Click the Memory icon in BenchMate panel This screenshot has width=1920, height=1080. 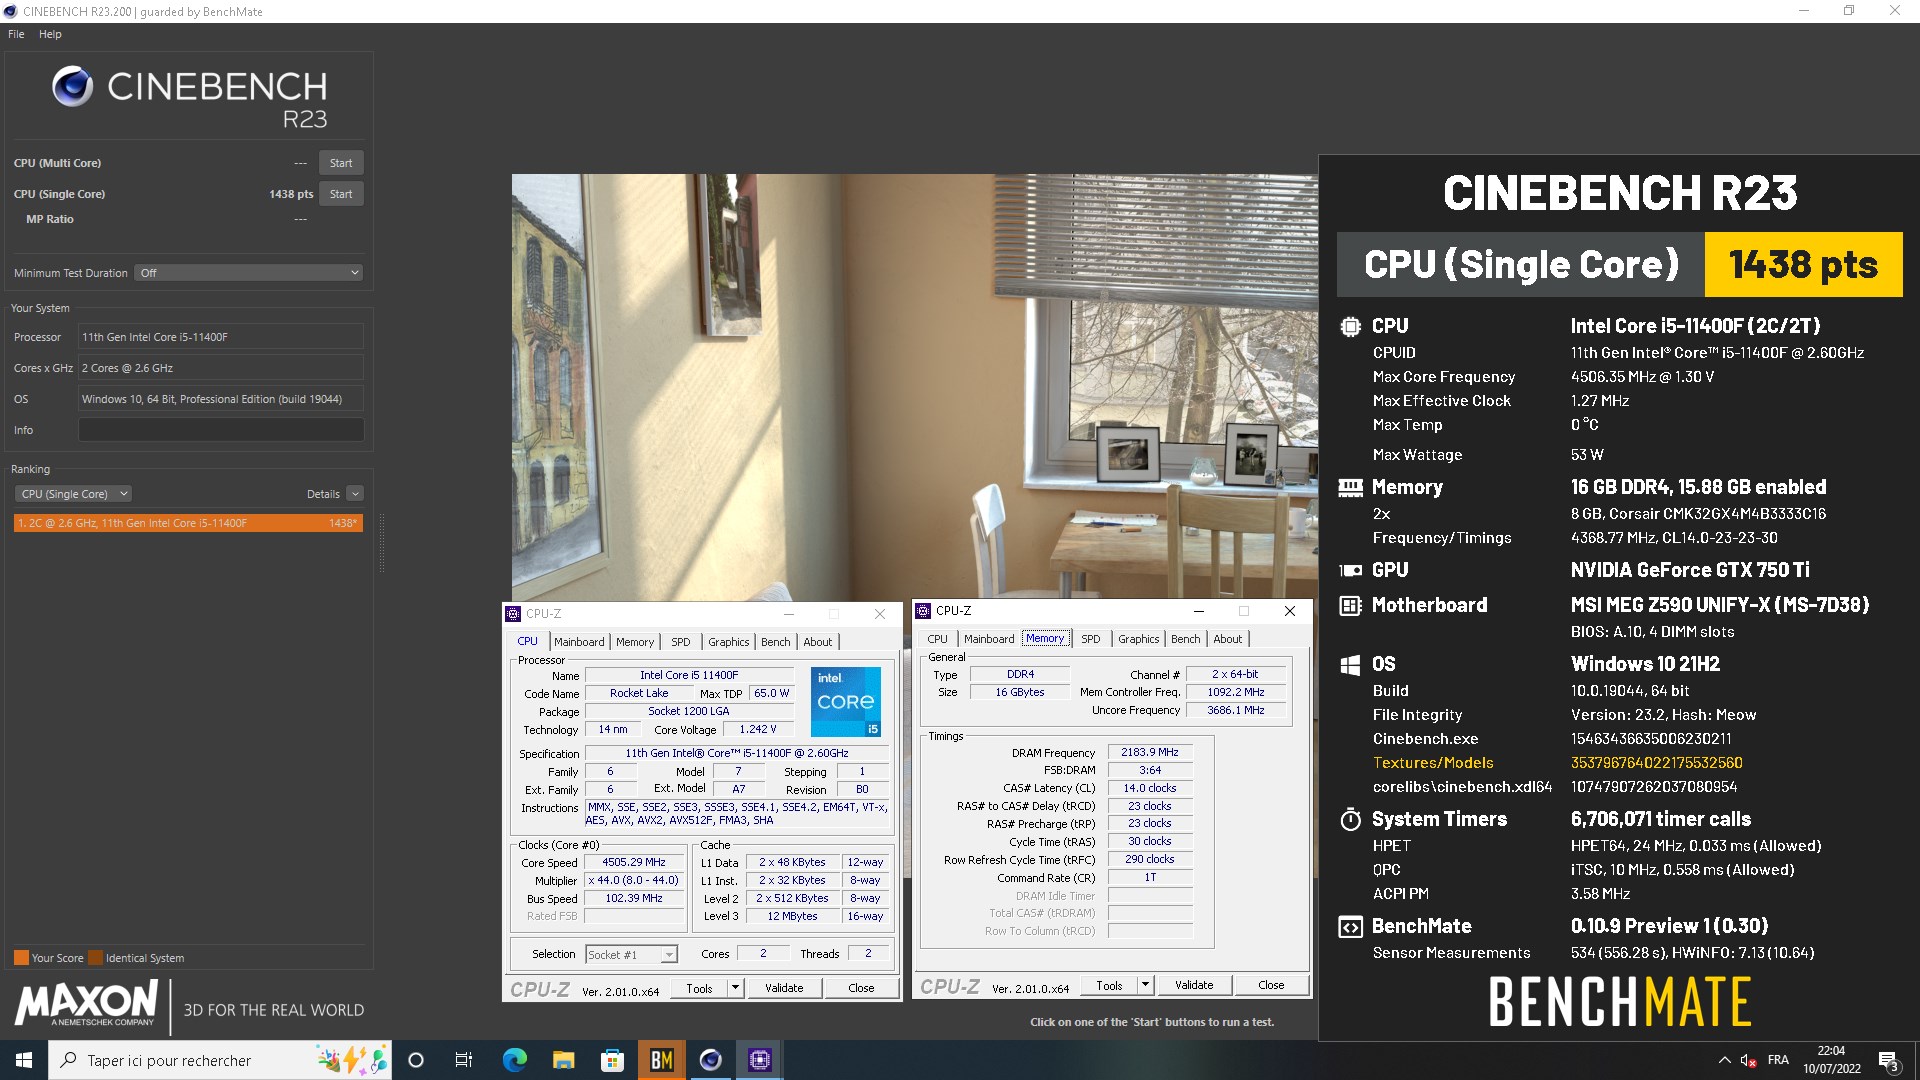pos(1350,488)
